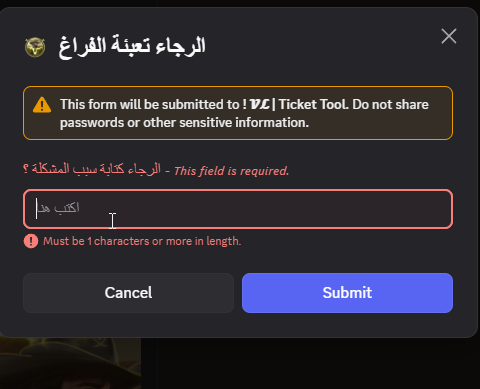Image resolution: width=480 pixels, height=389 pixels.
Task: Click the orange warning triangle icon
Action: pos(42,105)
